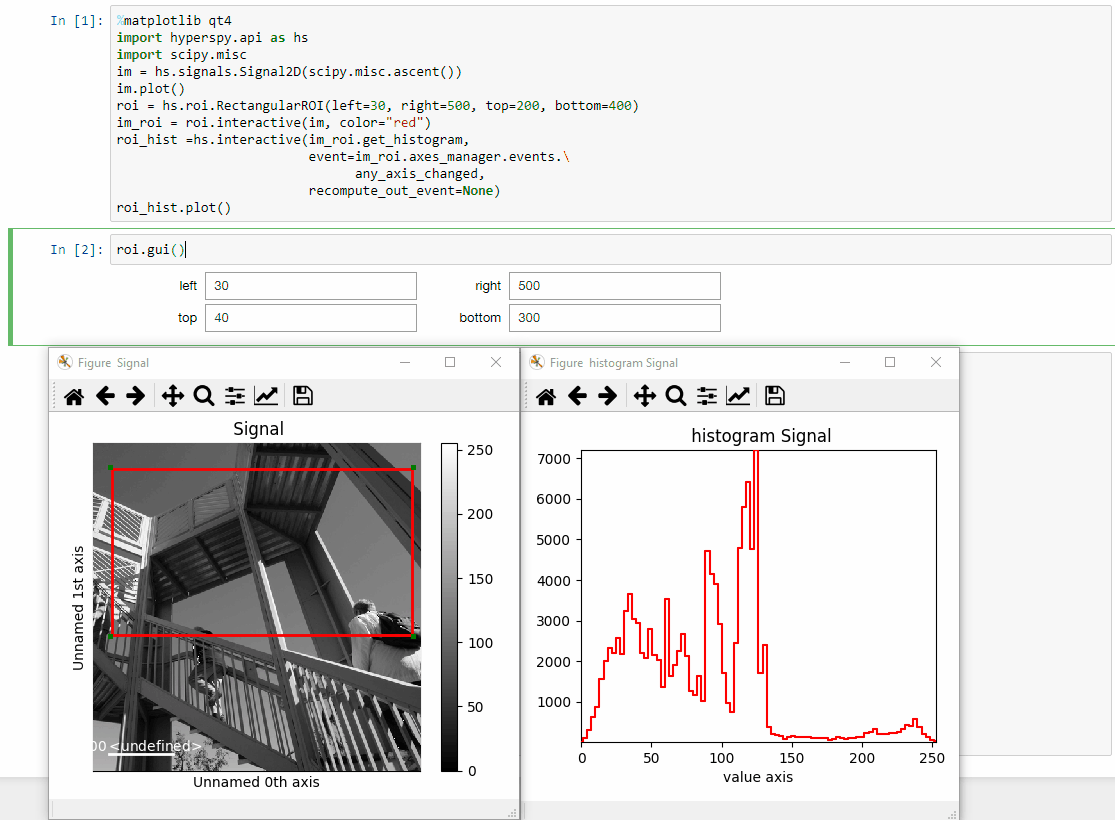This screenshot has width=1115, height=820.
Task: Select Pan tool in histogram figure toolbar
Action: (644, 396)
